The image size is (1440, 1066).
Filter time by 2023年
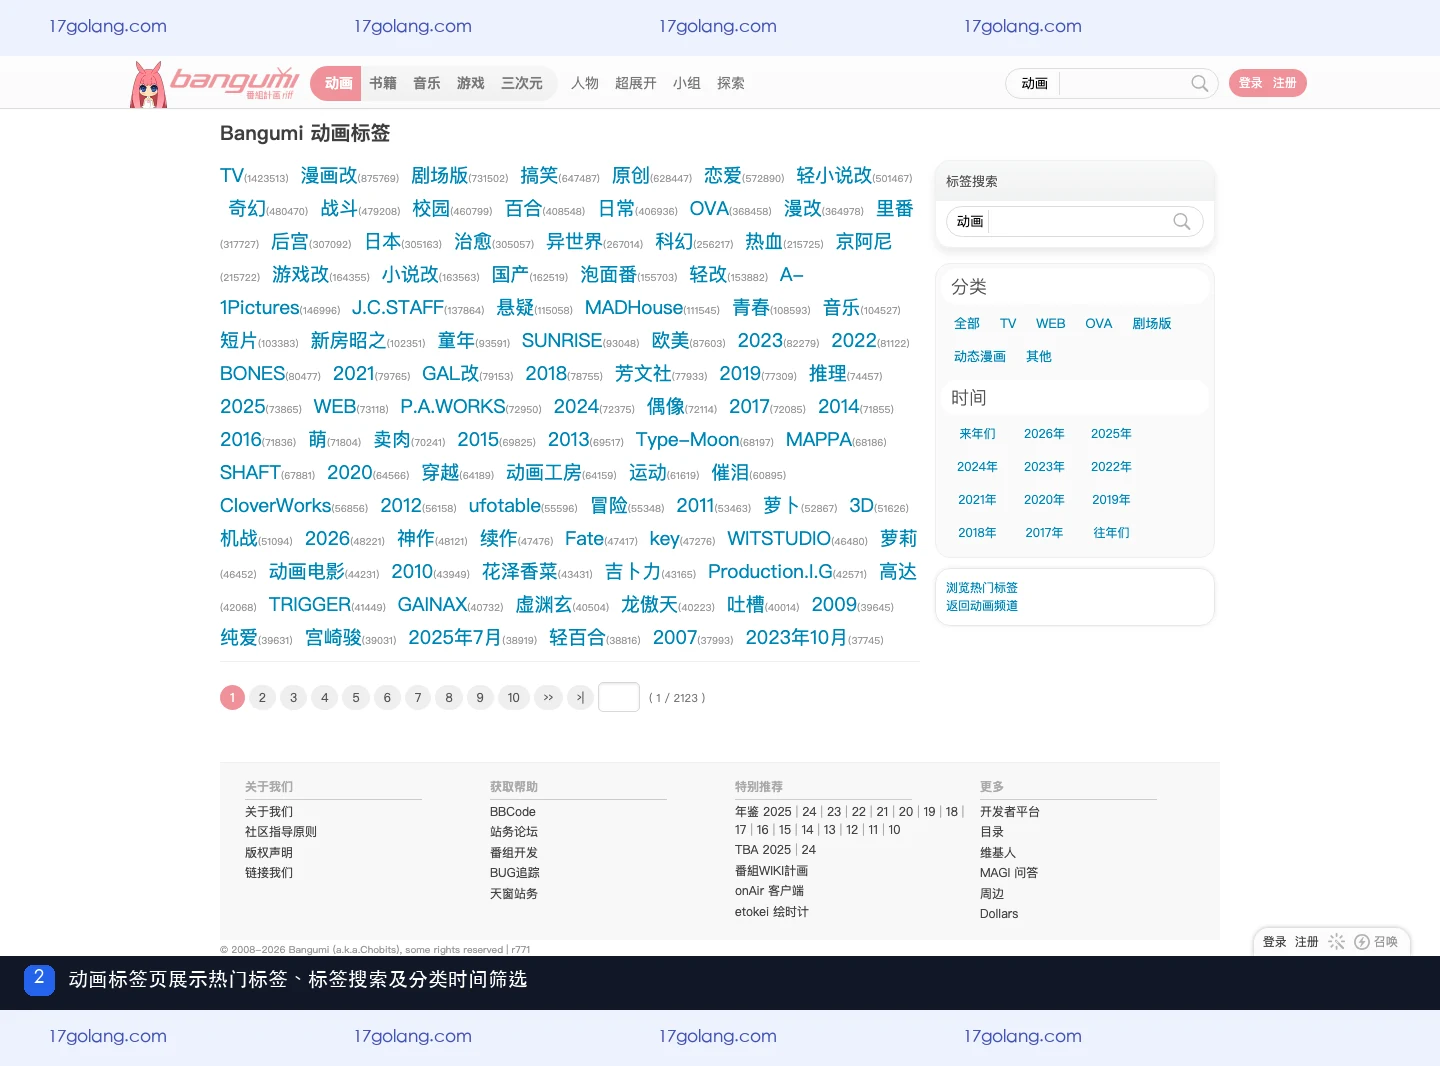tap(1044, 466)
